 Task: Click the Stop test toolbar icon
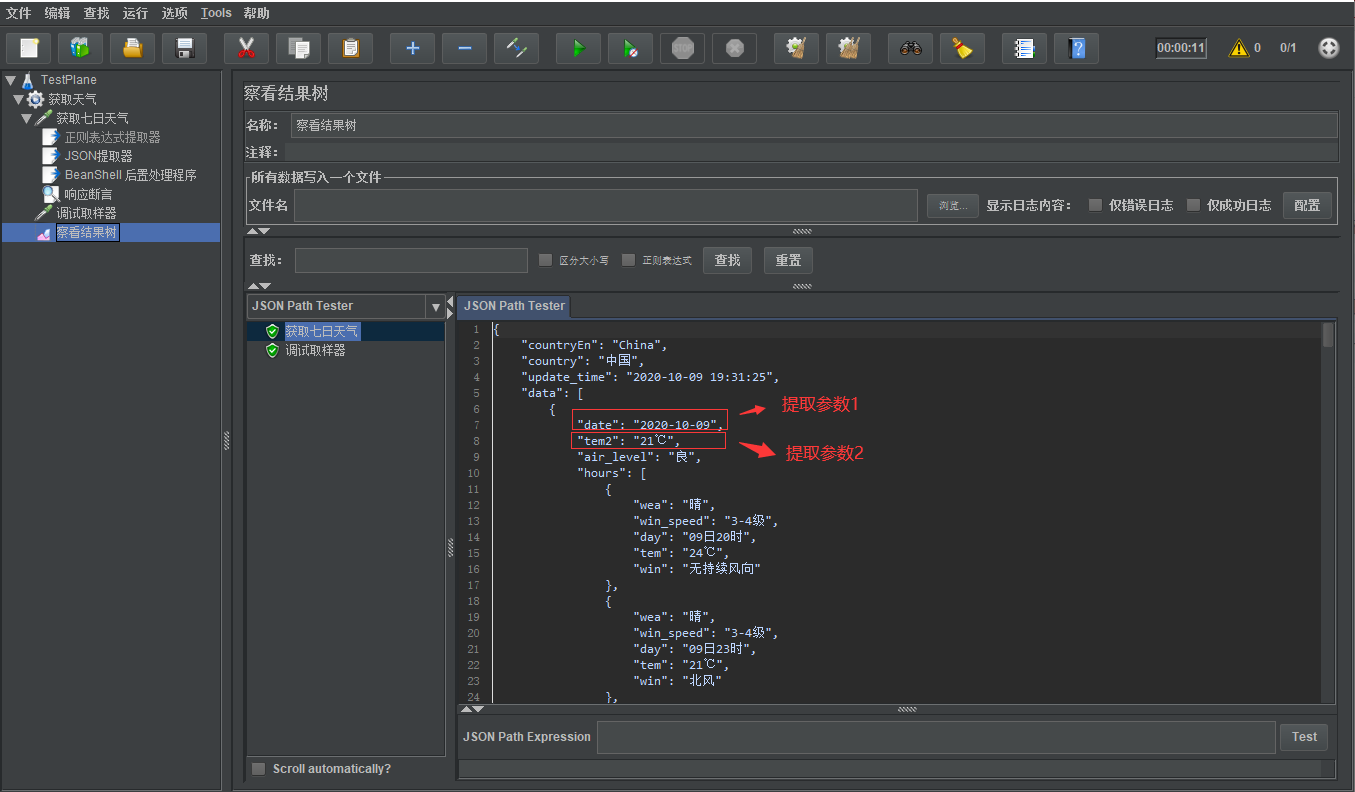[682, 48]
